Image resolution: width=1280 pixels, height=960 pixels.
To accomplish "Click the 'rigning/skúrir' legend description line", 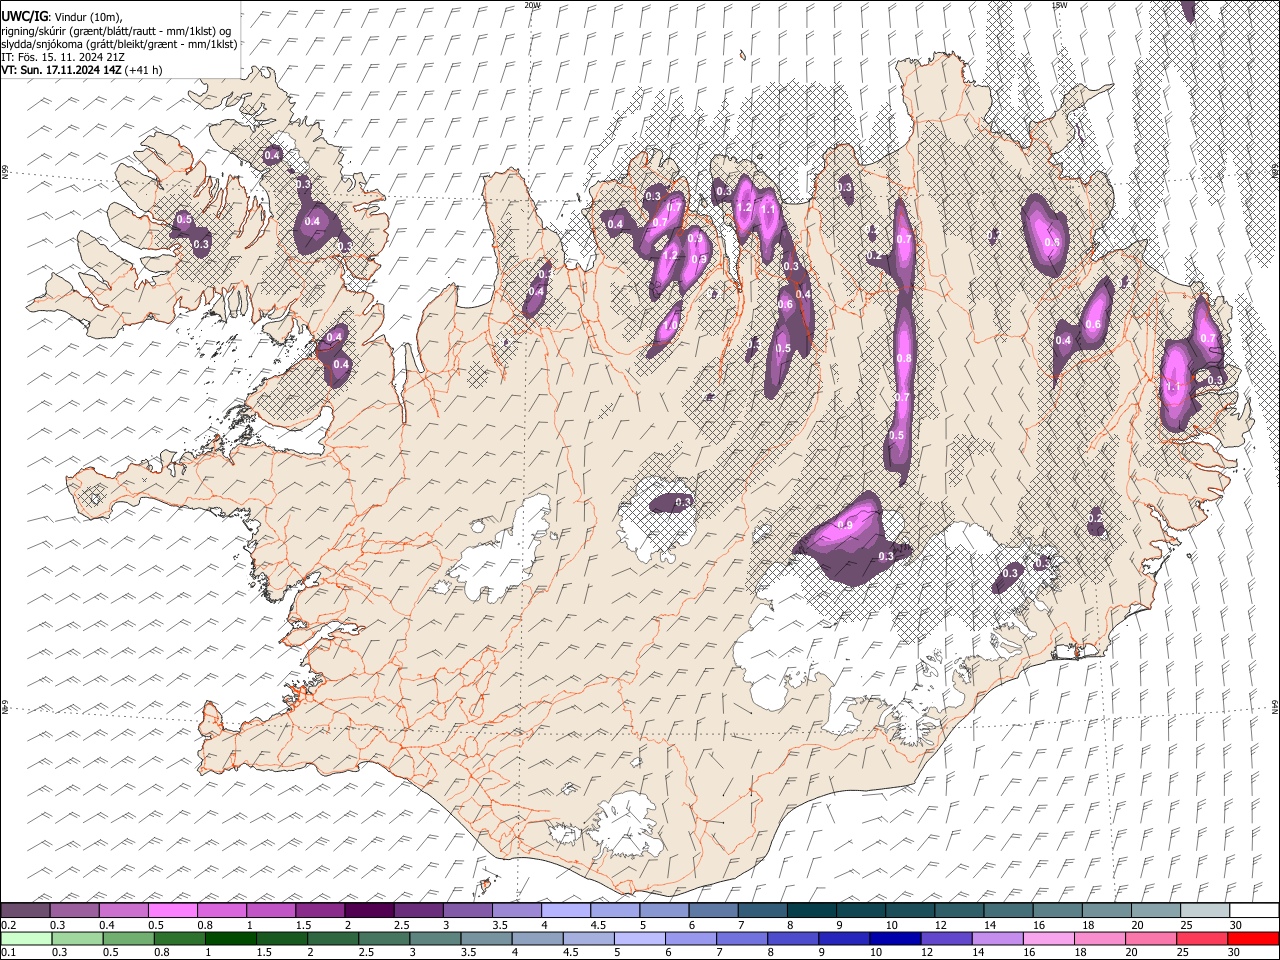I will tap(118, 31).
